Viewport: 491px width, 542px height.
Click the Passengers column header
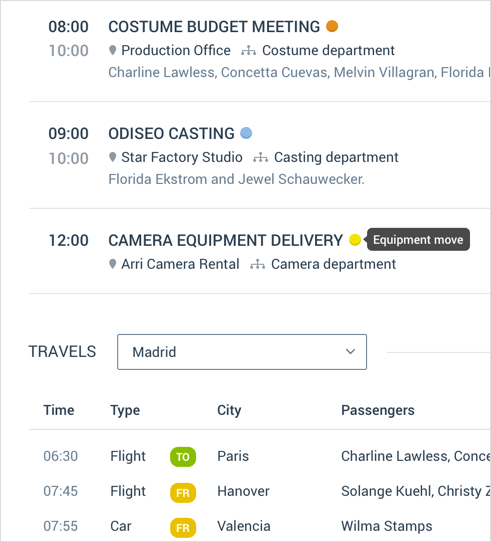(378, 410)
